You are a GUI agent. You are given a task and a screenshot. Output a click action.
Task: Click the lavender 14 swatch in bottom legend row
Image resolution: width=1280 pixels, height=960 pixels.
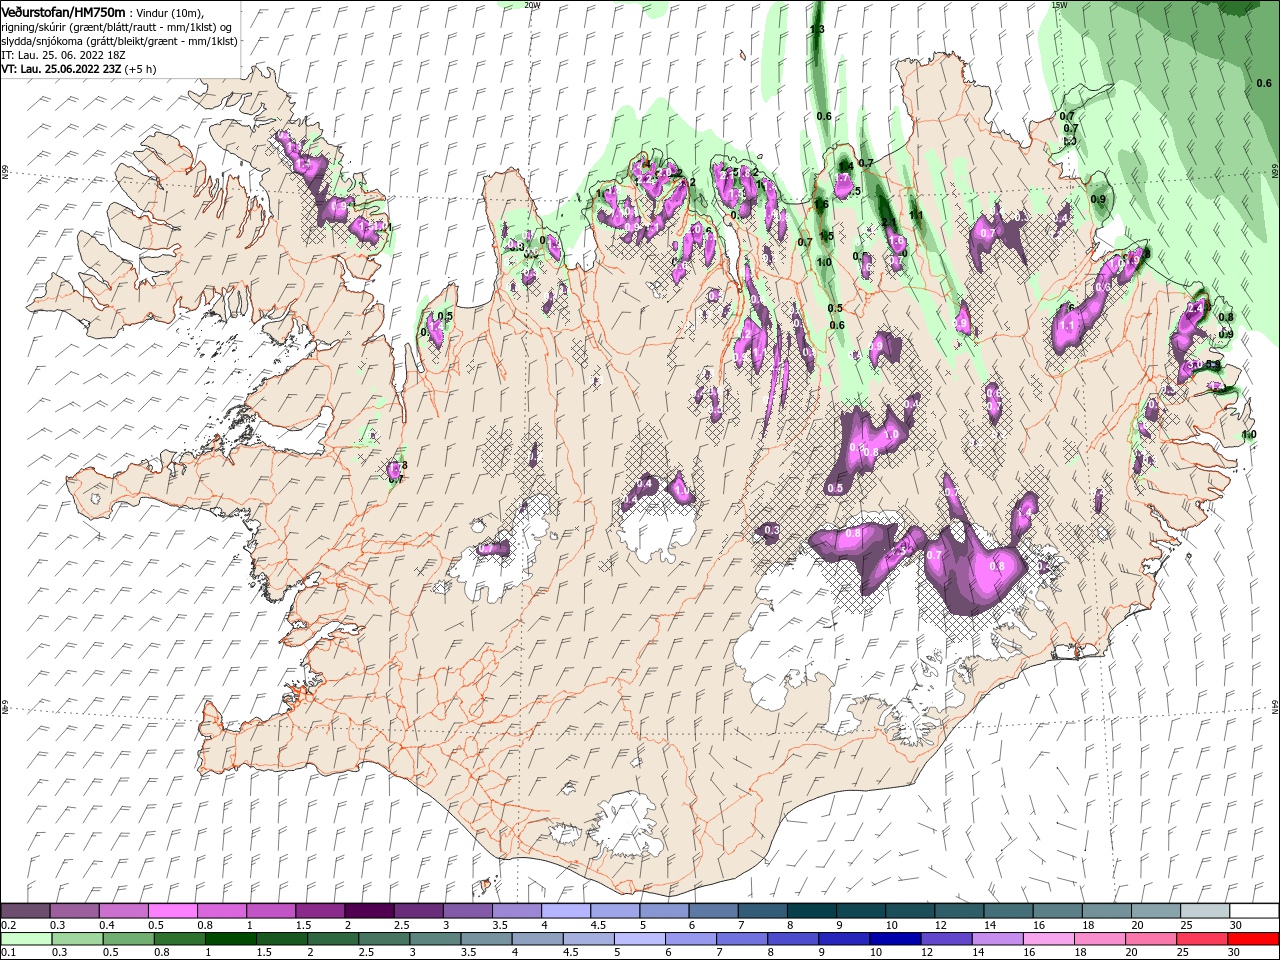[x=998, y=939]
